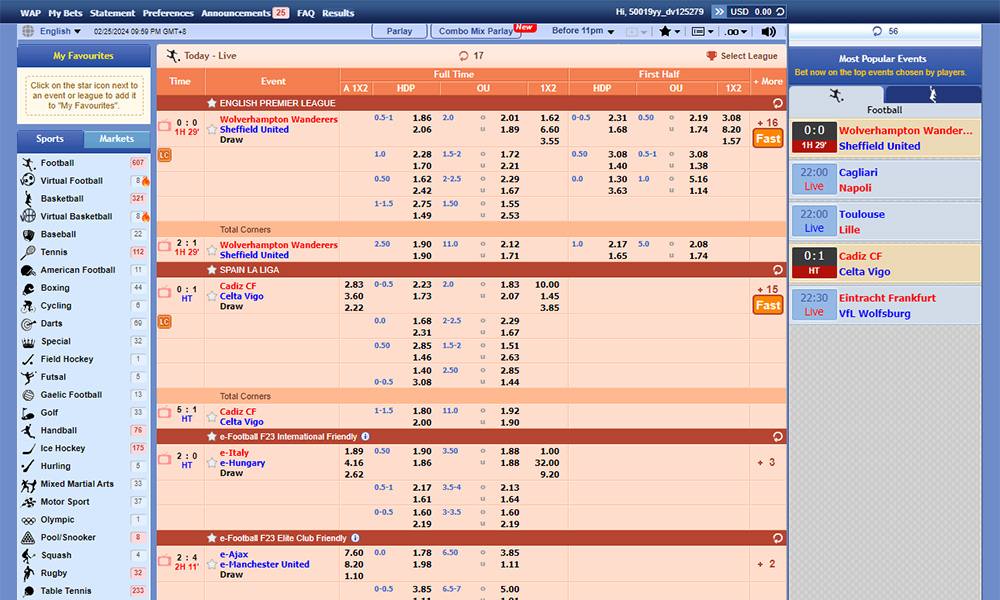Toggle sound with the speaker icon
1000x600 pixels.
coord(768,31)
